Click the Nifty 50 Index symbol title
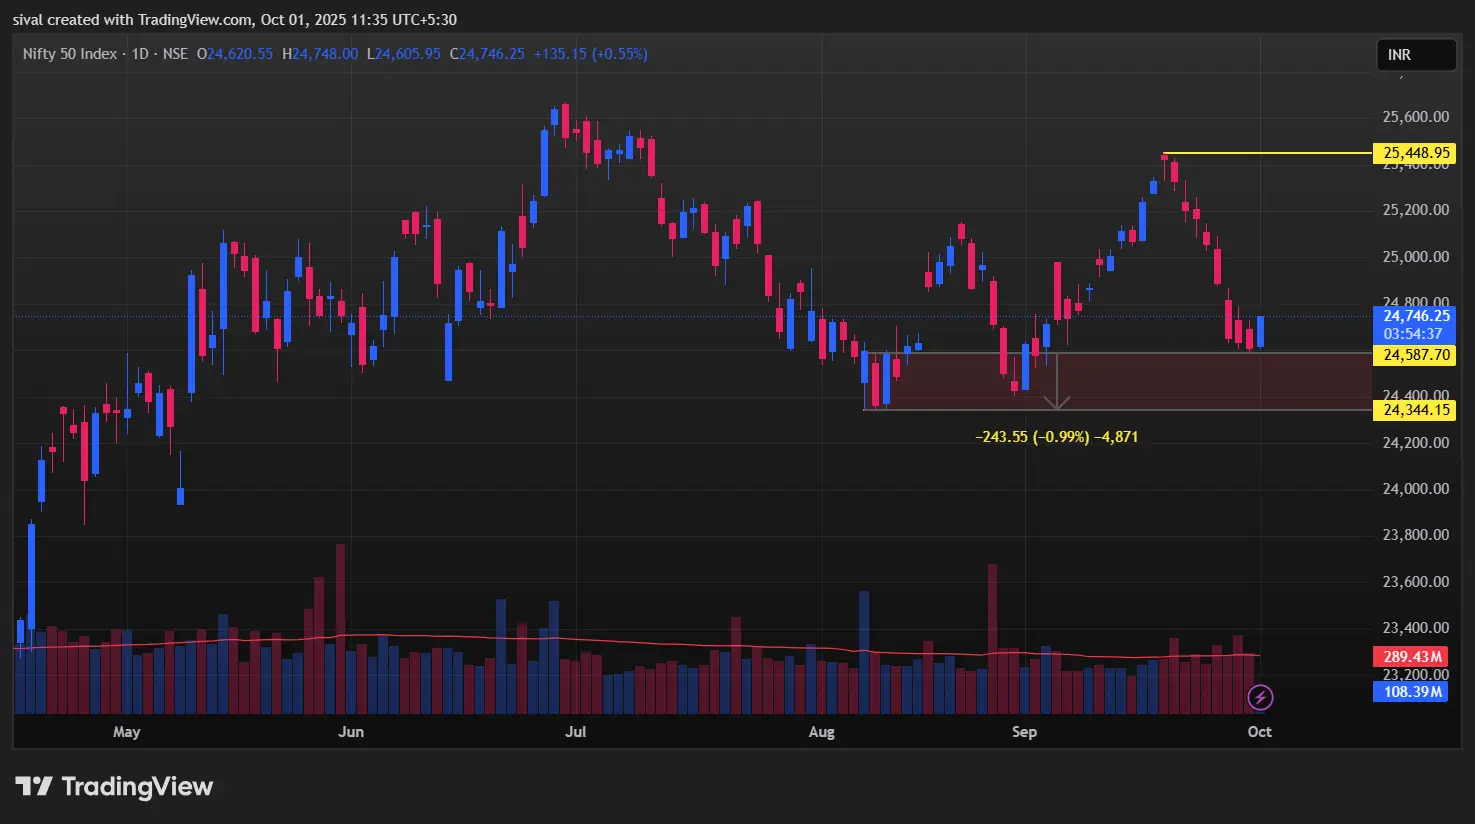 [70, 54]
